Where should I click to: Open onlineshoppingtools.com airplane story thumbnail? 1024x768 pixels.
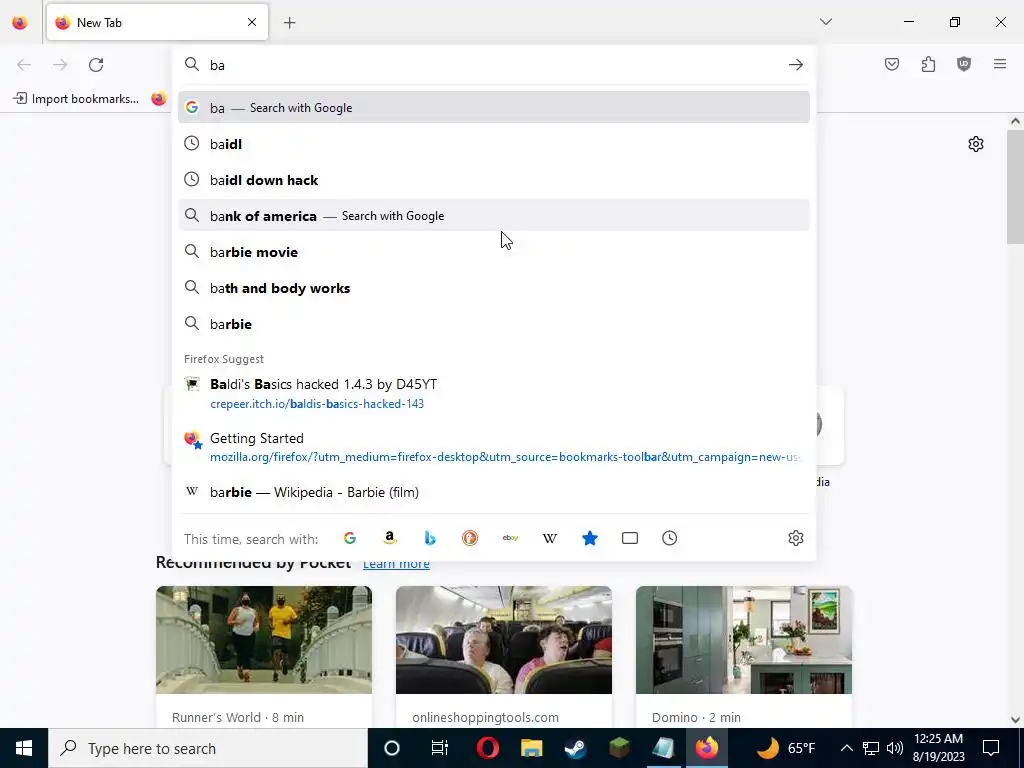[504, 640]
